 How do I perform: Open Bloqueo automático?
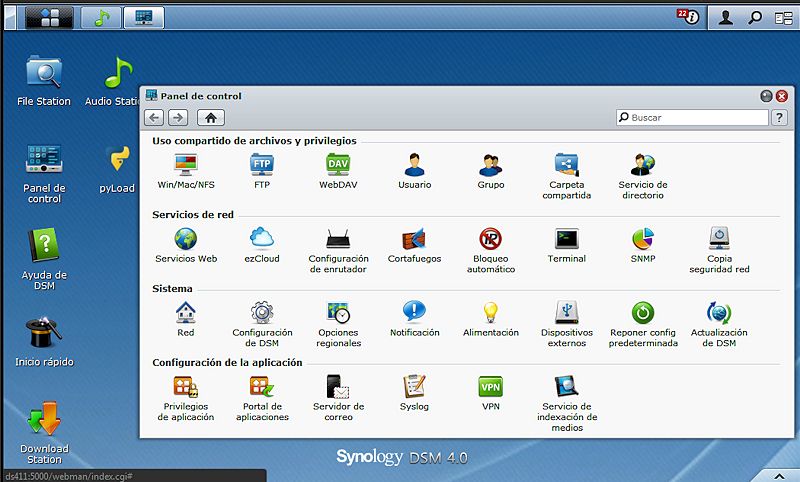[491, 250]
